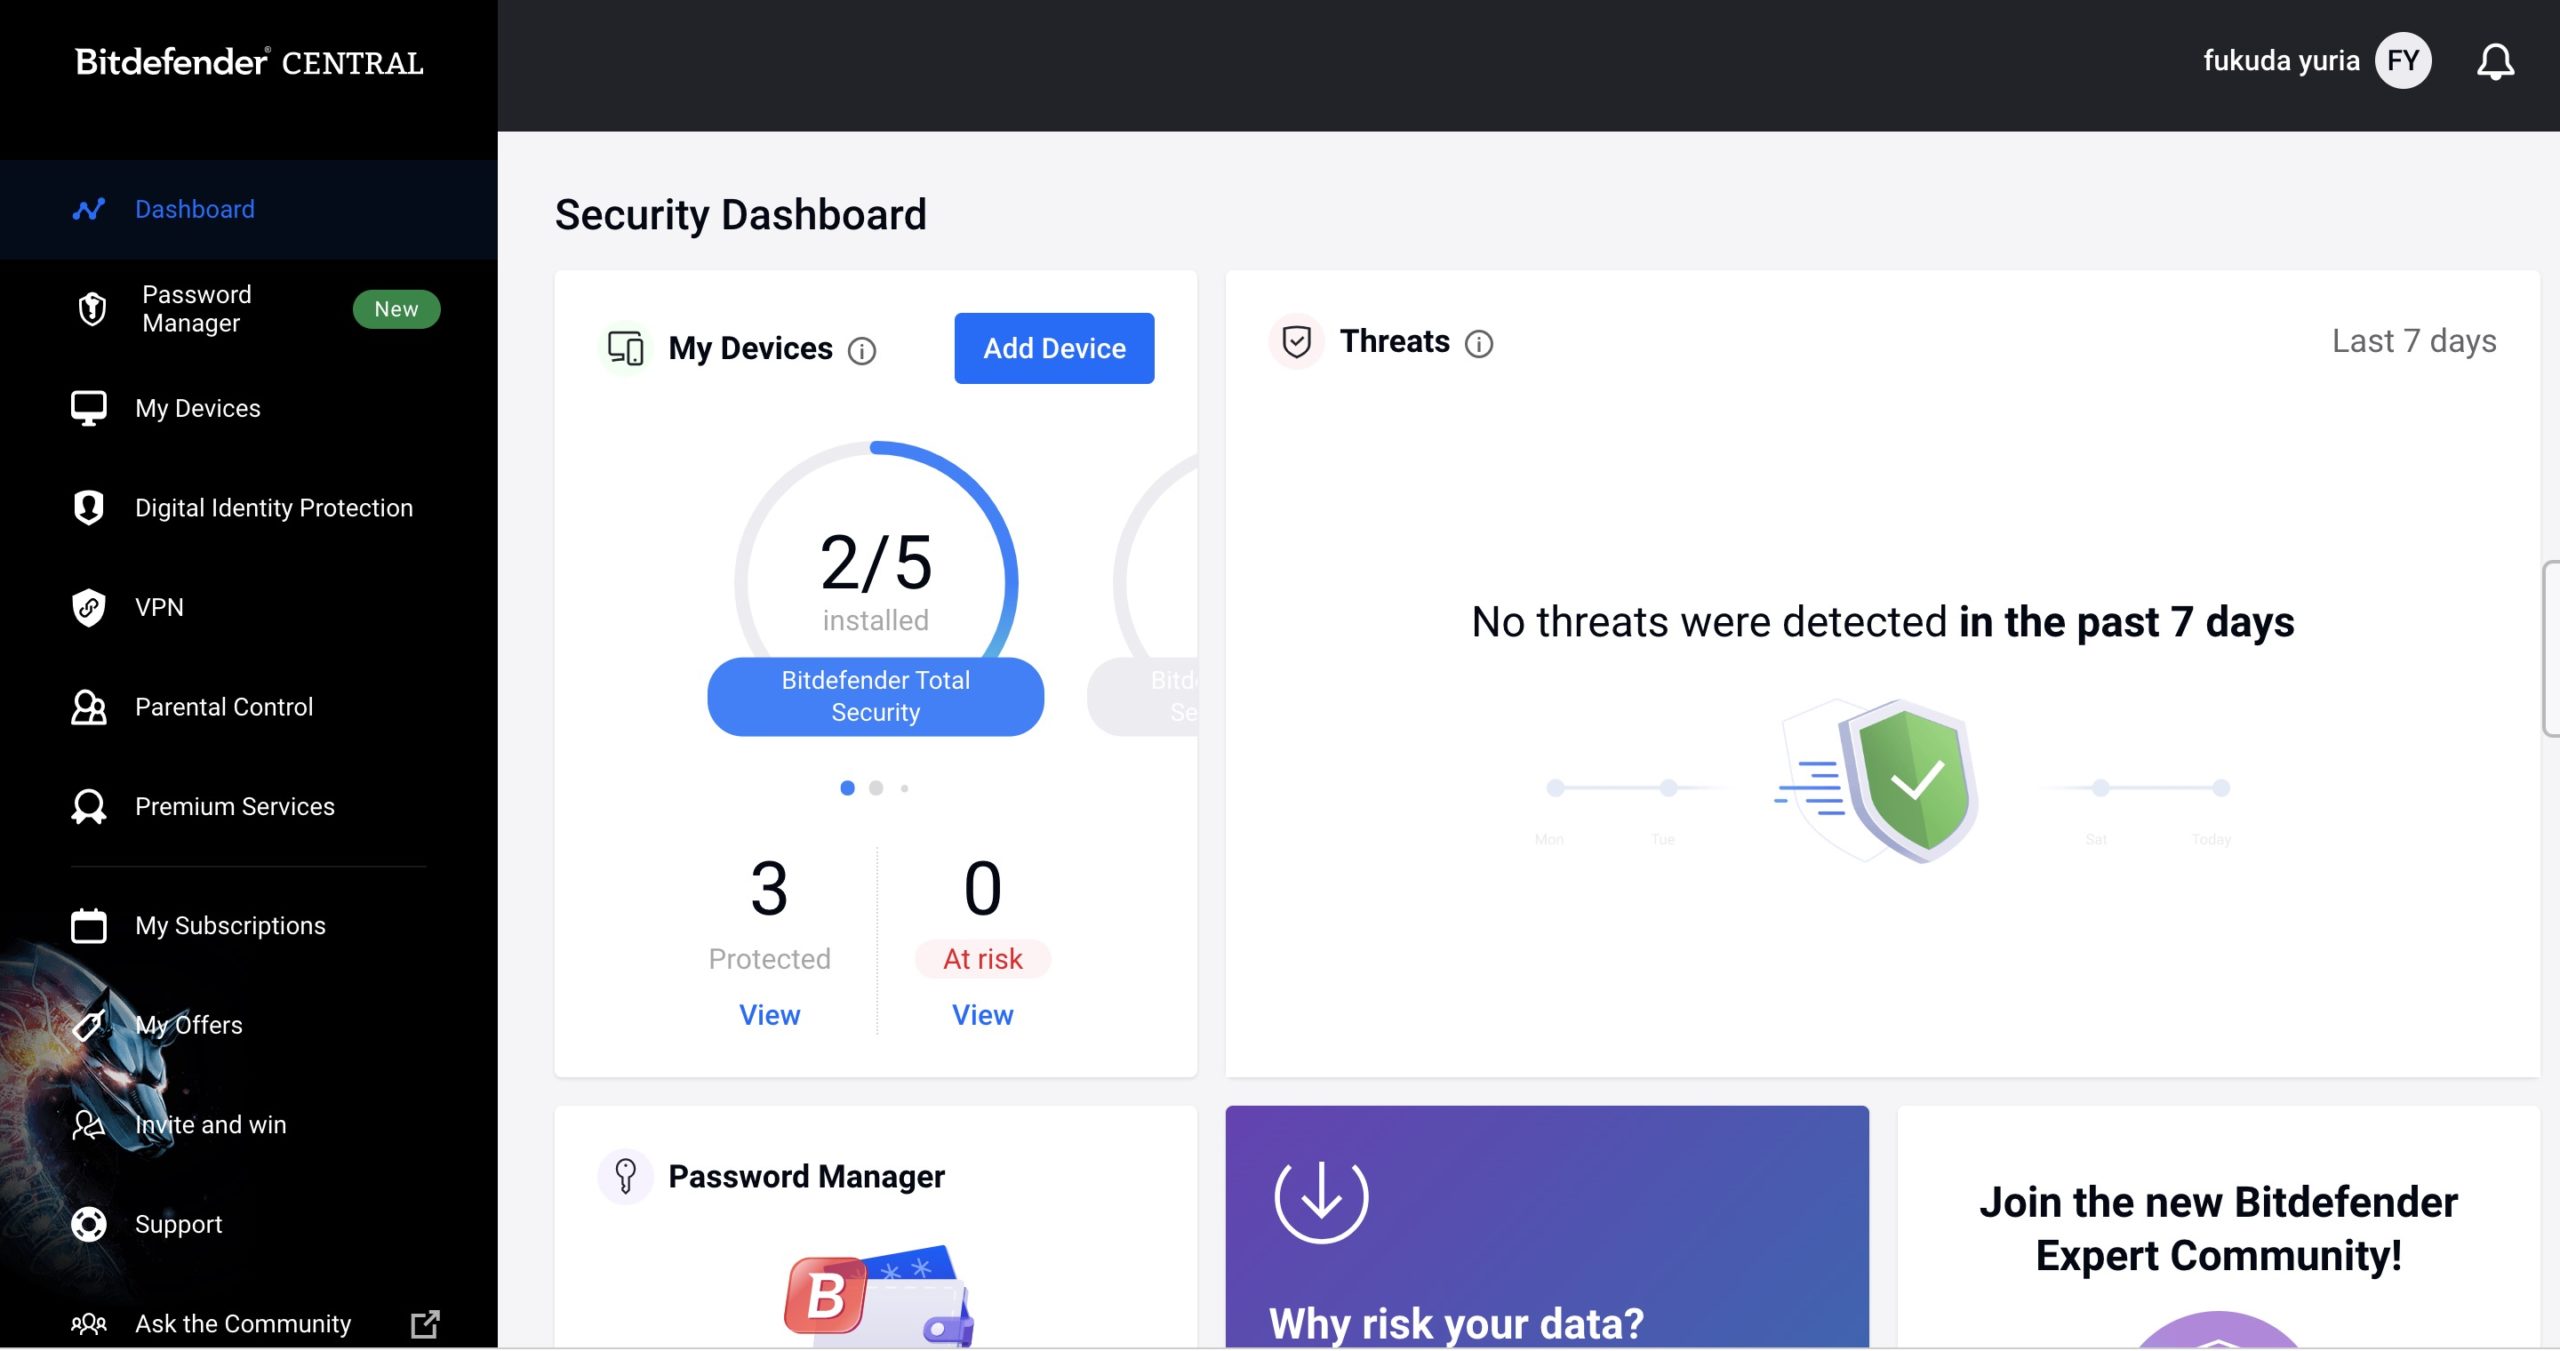The height and width of the screenshot is (1351, 2560).
Task: Open Support in the sidebar
Action: click(x=249, y=1224)
